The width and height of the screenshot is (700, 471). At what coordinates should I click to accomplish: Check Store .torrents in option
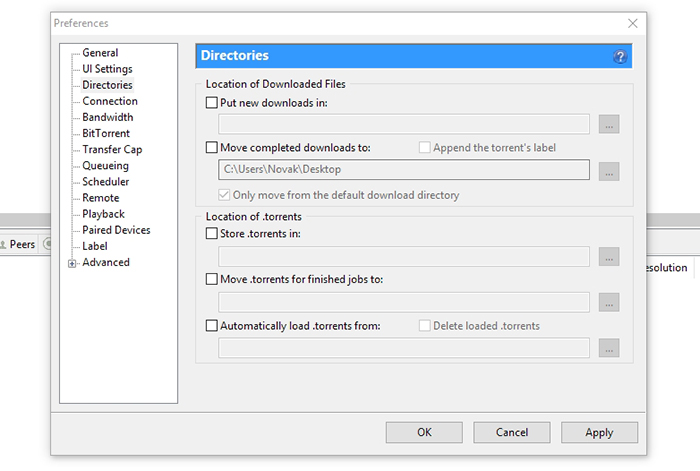pyautogui.click(x=211, y=234)
